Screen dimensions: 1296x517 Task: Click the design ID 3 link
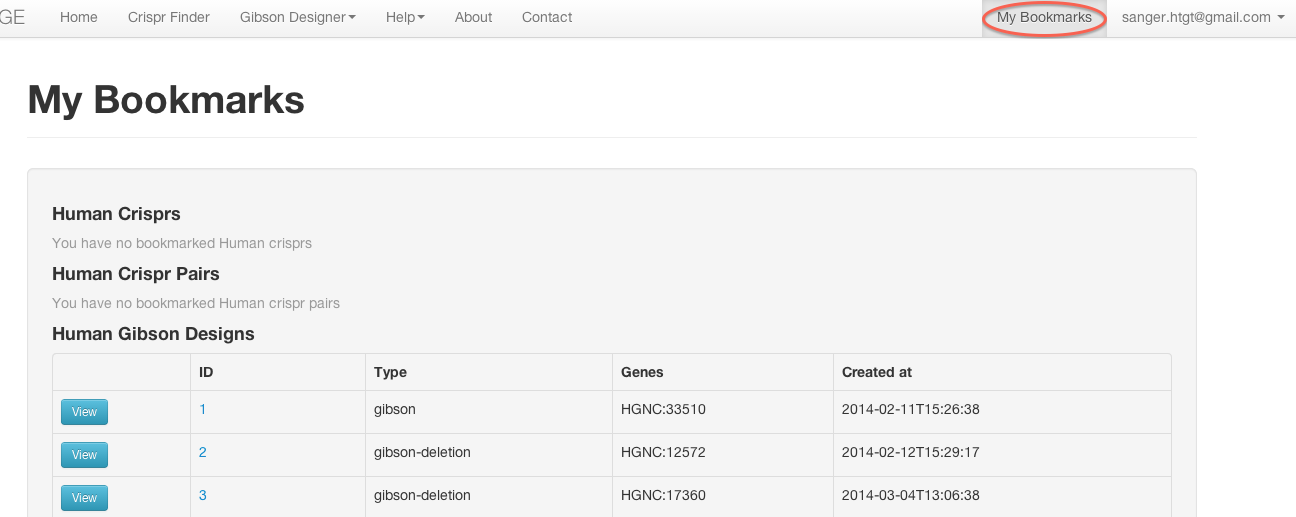click(x=203, y=495)
